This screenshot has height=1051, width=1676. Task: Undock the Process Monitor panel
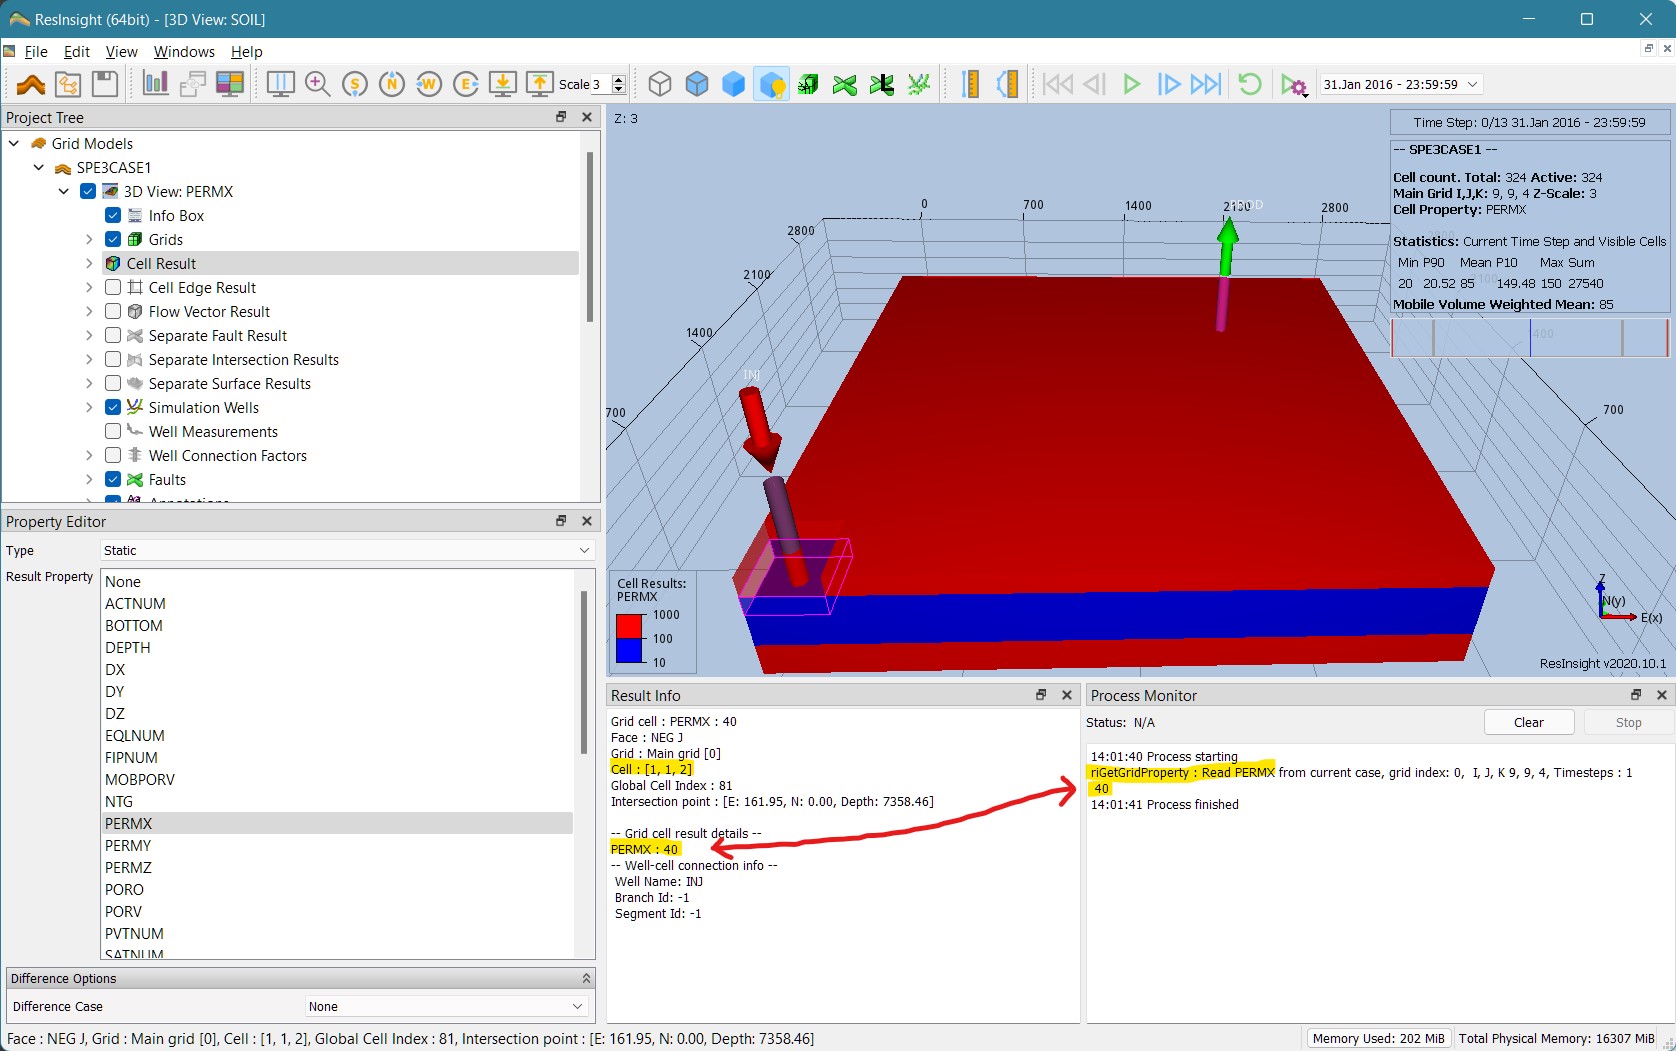point(1636,695)
